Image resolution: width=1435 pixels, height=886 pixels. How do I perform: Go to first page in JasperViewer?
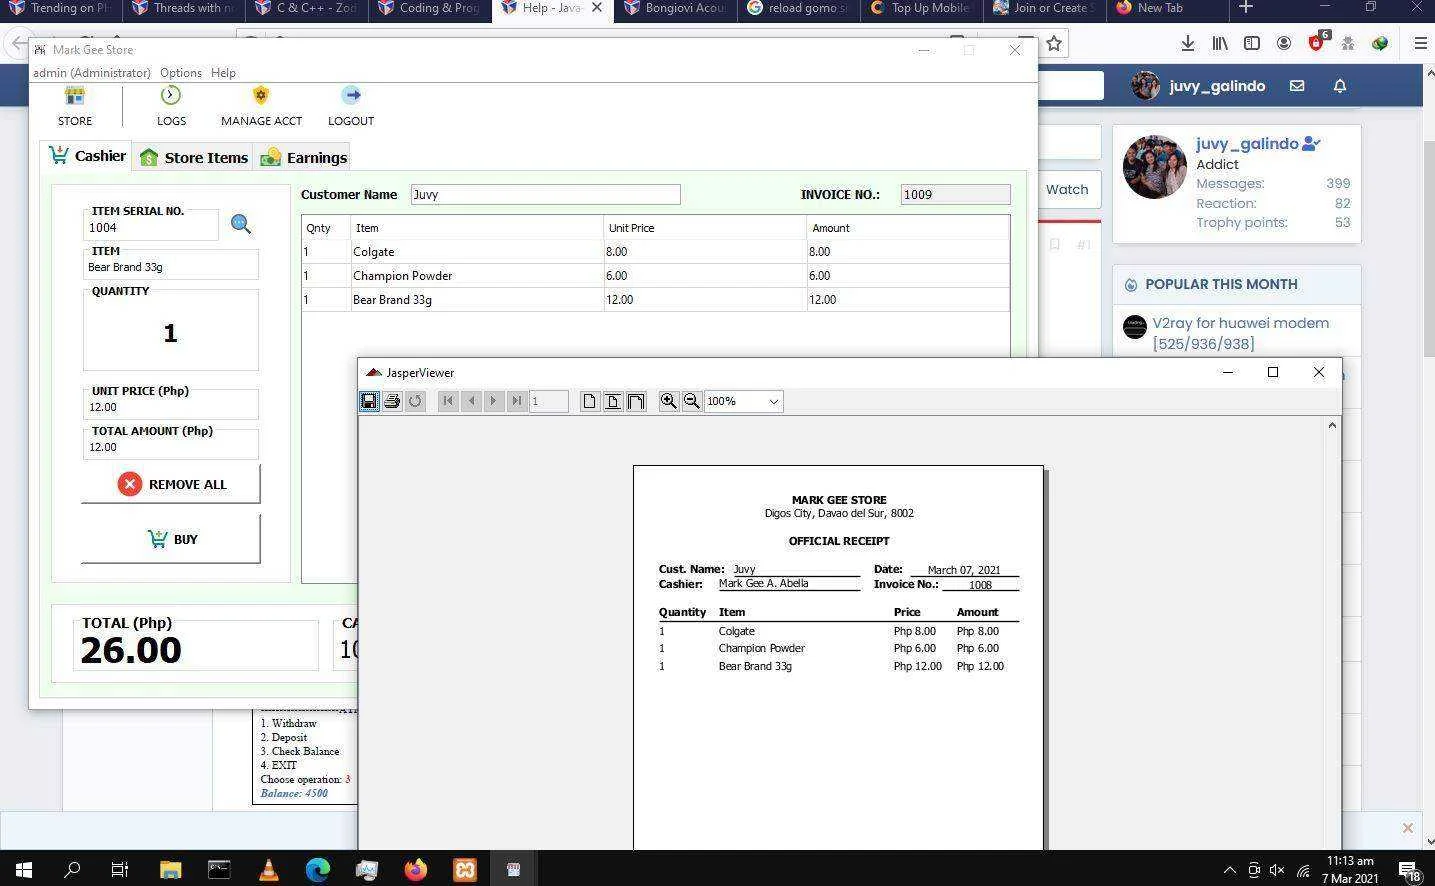point(448,401)
